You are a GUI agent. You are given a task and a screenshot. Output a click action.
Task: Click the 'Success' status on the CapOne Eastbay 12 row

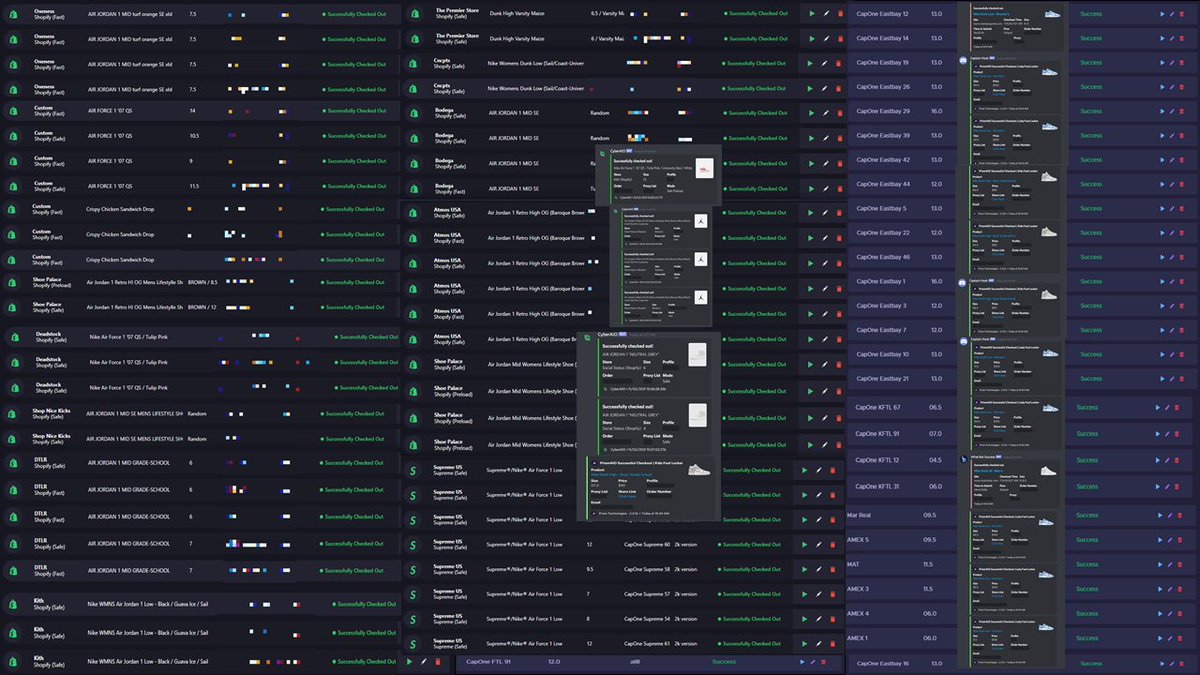coord(1090,14)
